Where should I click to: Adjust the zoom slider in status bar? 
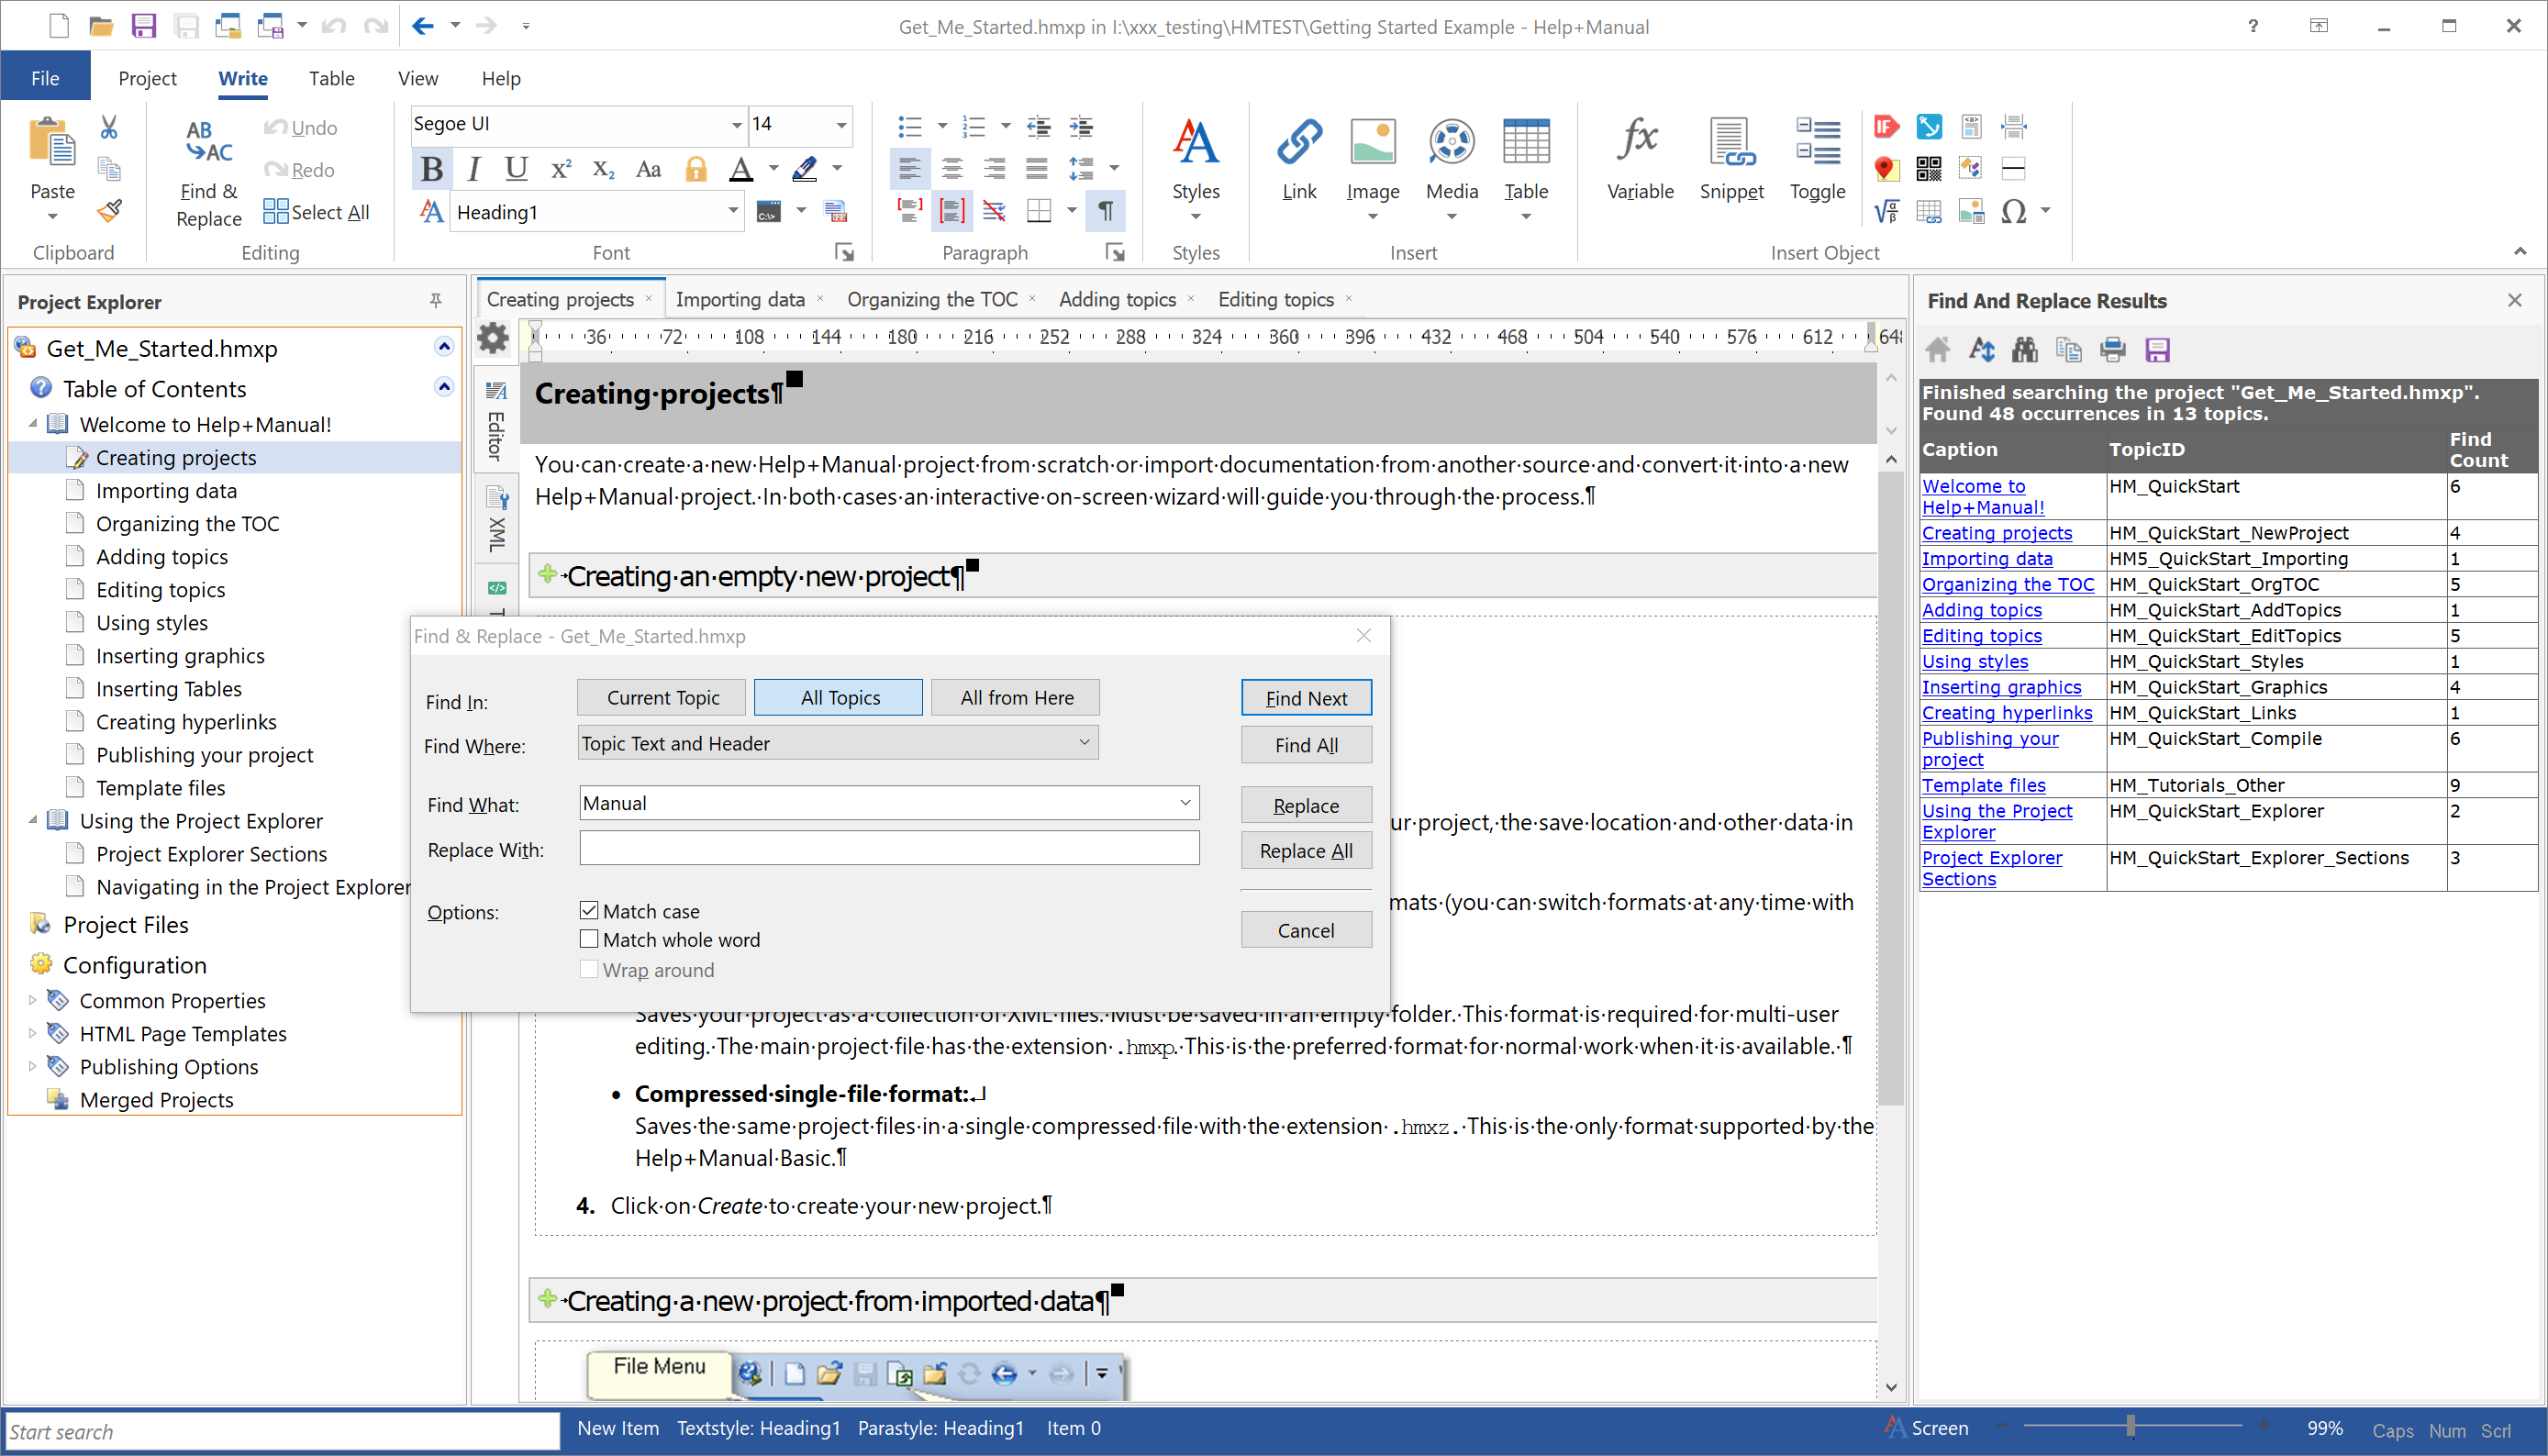[2131, 1427]
